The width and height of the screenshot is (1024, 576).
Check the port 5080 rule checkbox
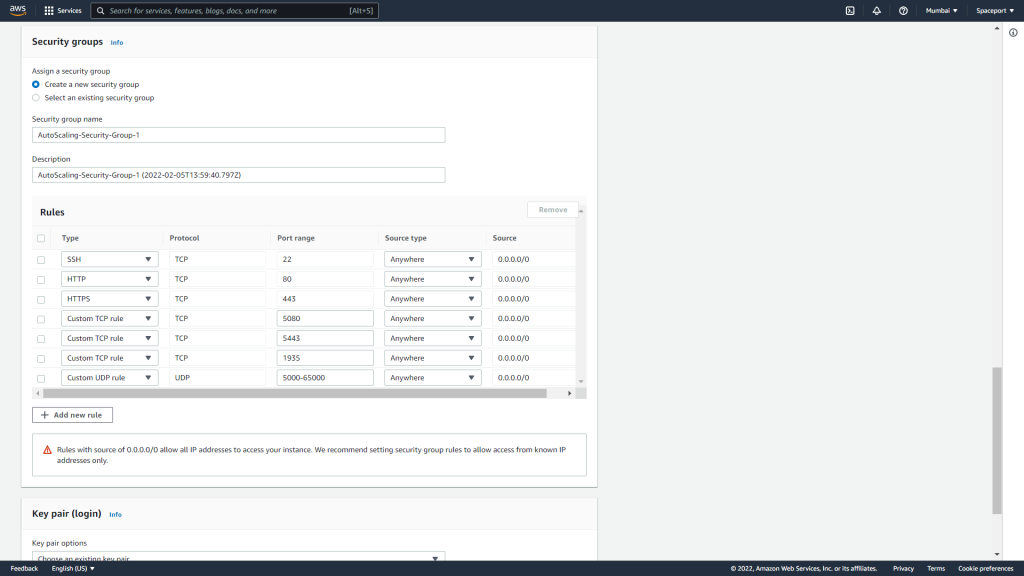pos(41,319)
